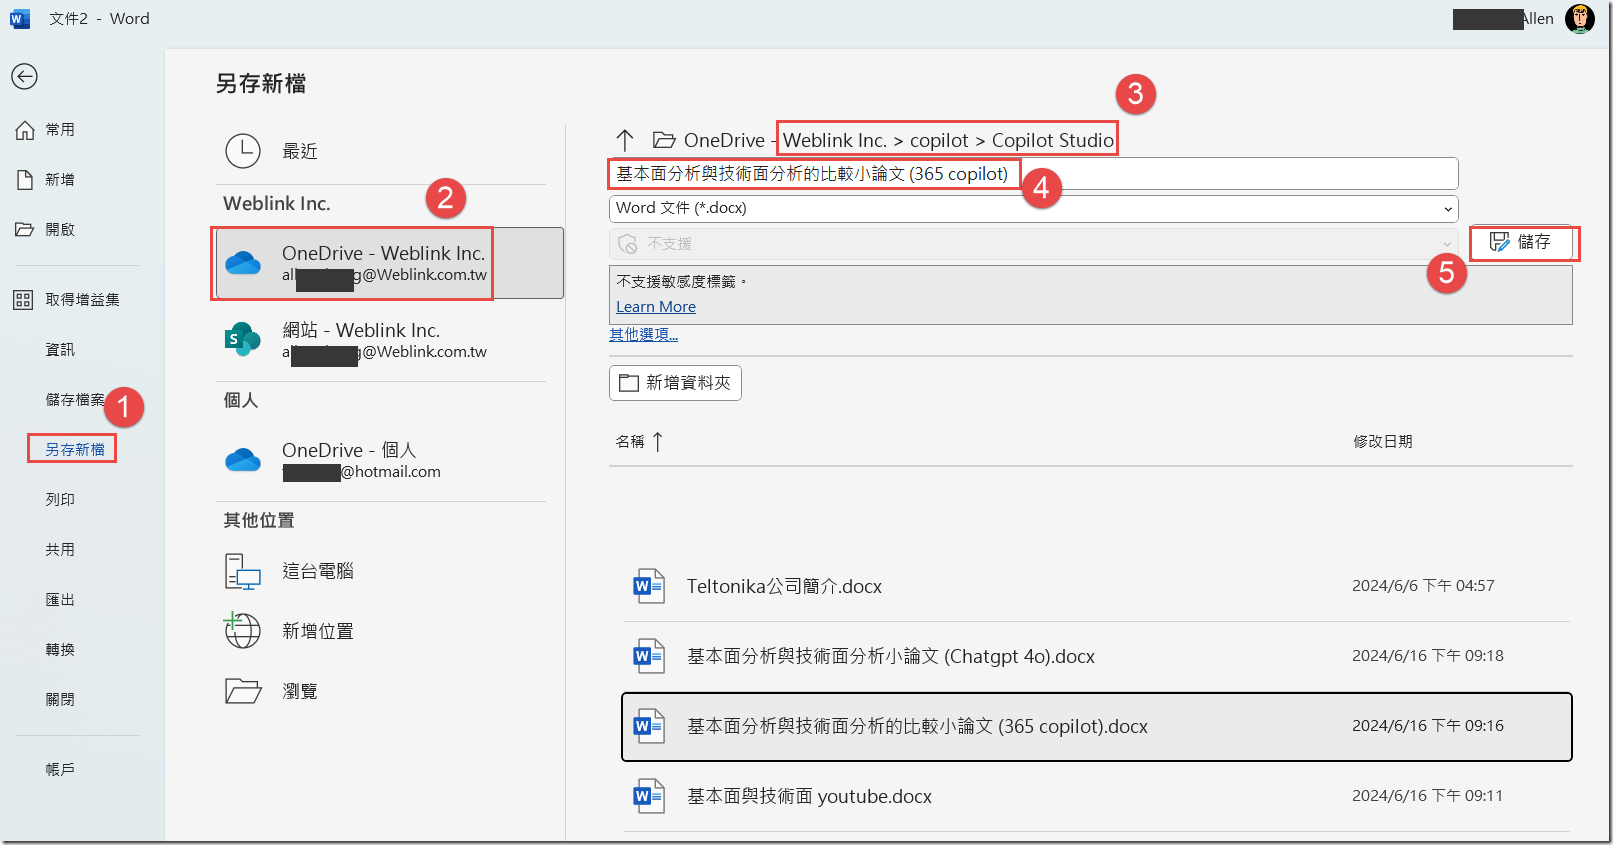Click the OneDrive folder icon in breadcrumb
The height and width of the screenshot is (845, 1613).
(664, 140)
